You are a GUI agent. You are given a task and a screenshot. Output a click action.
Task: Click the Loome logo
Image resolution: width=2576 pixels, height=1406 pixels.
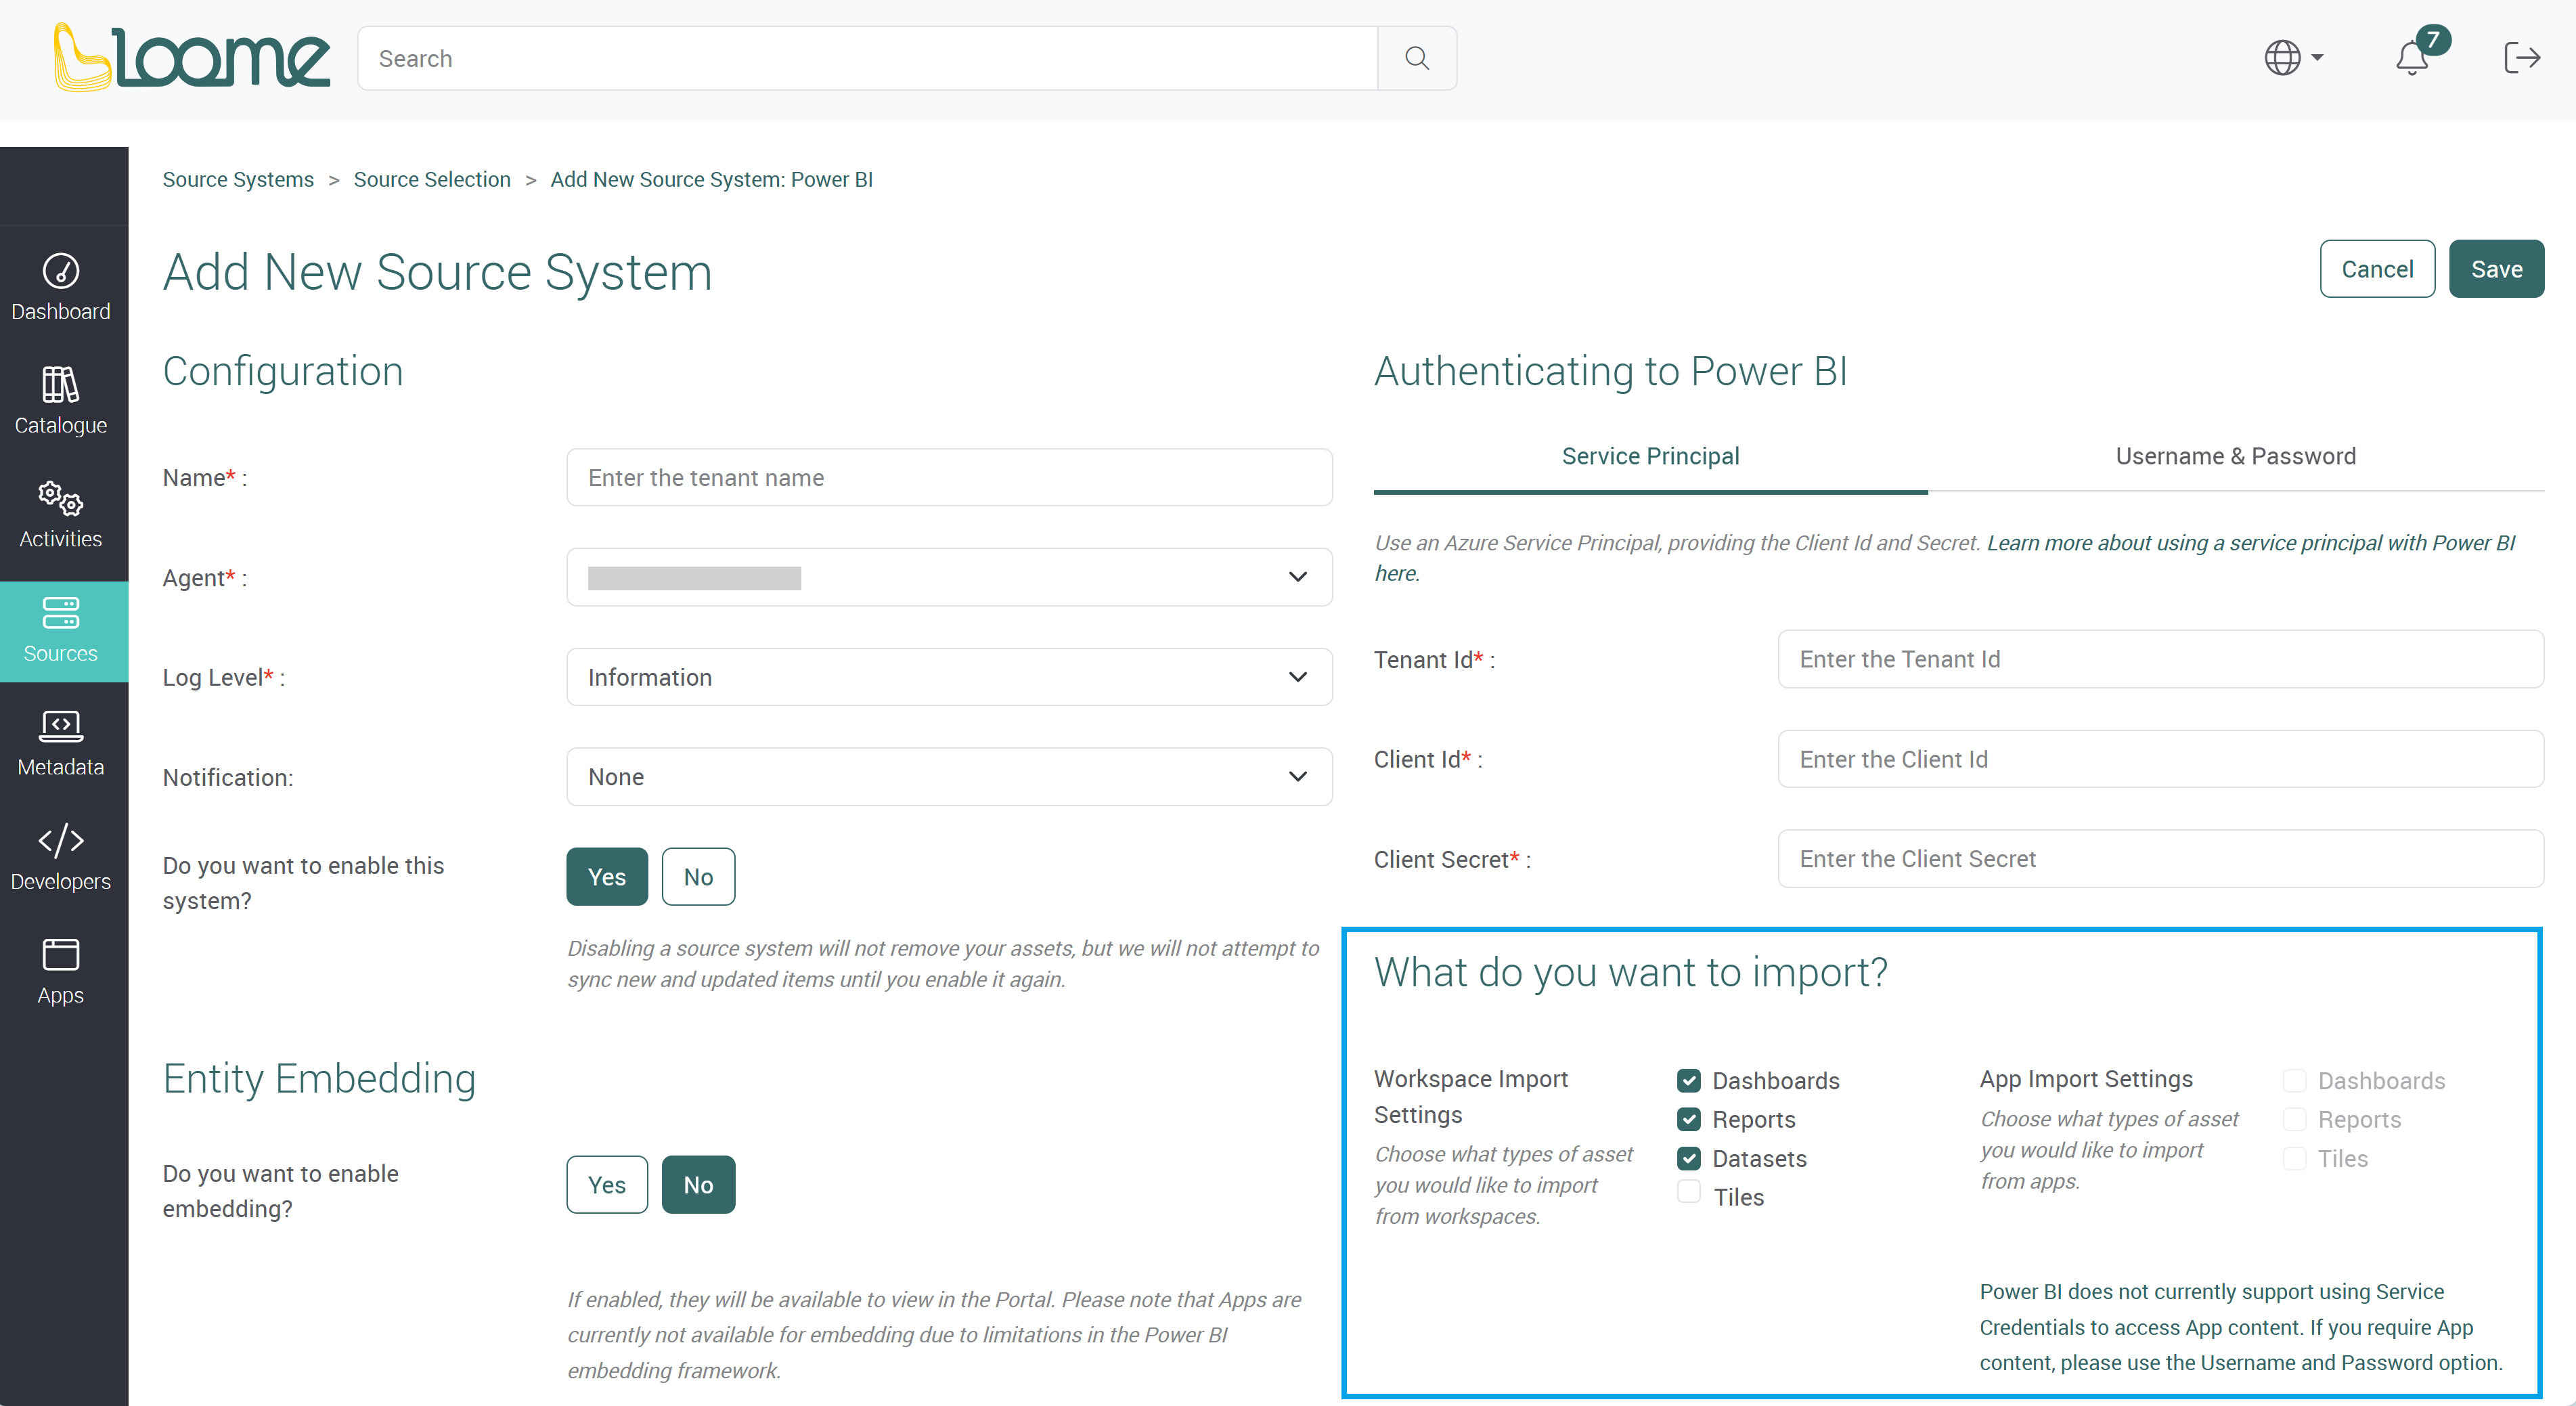[191, 58]
